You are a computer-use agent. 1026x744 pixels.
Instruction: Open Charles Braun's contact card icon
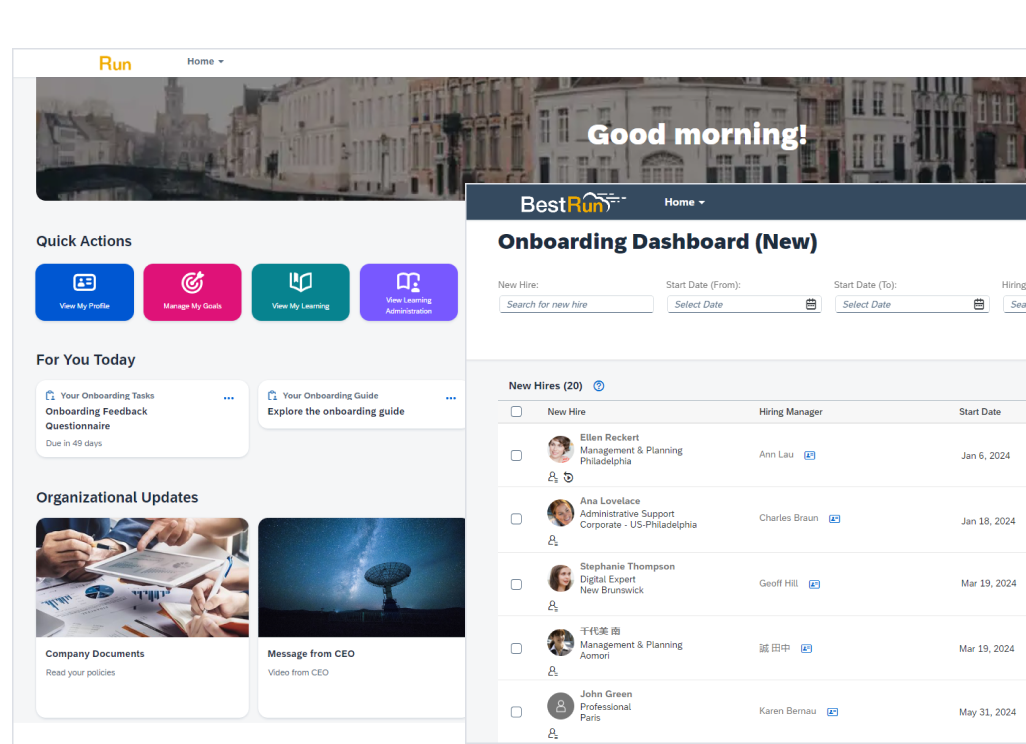tap(834, 519)
